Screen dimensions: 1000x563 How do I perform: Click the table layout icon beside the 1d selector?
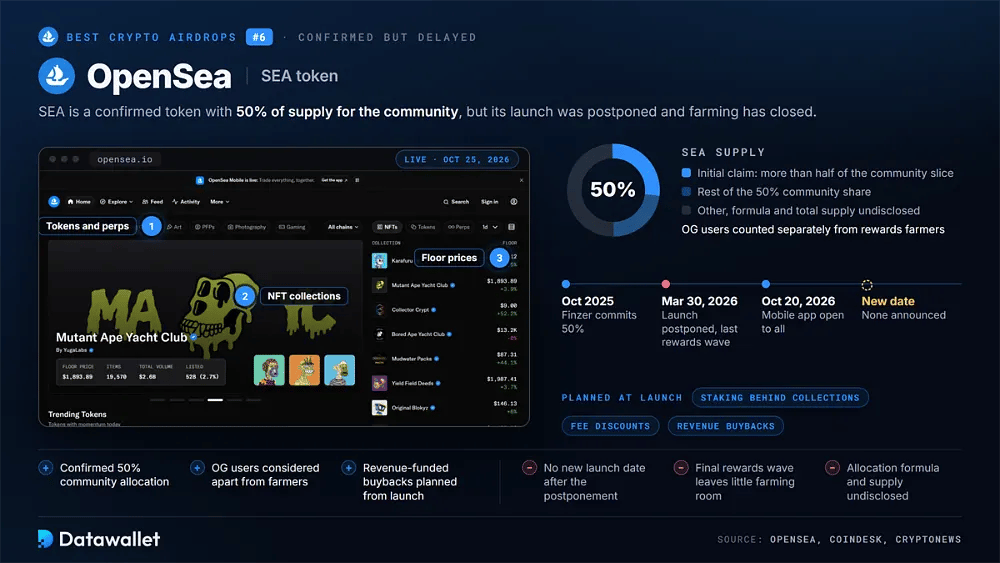pos(511,227)
